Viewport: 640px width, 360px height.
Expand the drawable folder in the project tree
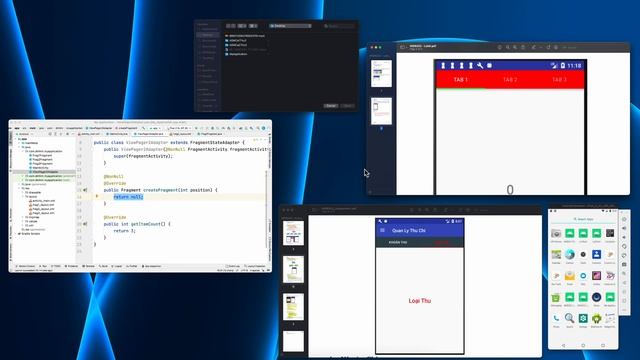pyautogui.click(x=23, y=192)
